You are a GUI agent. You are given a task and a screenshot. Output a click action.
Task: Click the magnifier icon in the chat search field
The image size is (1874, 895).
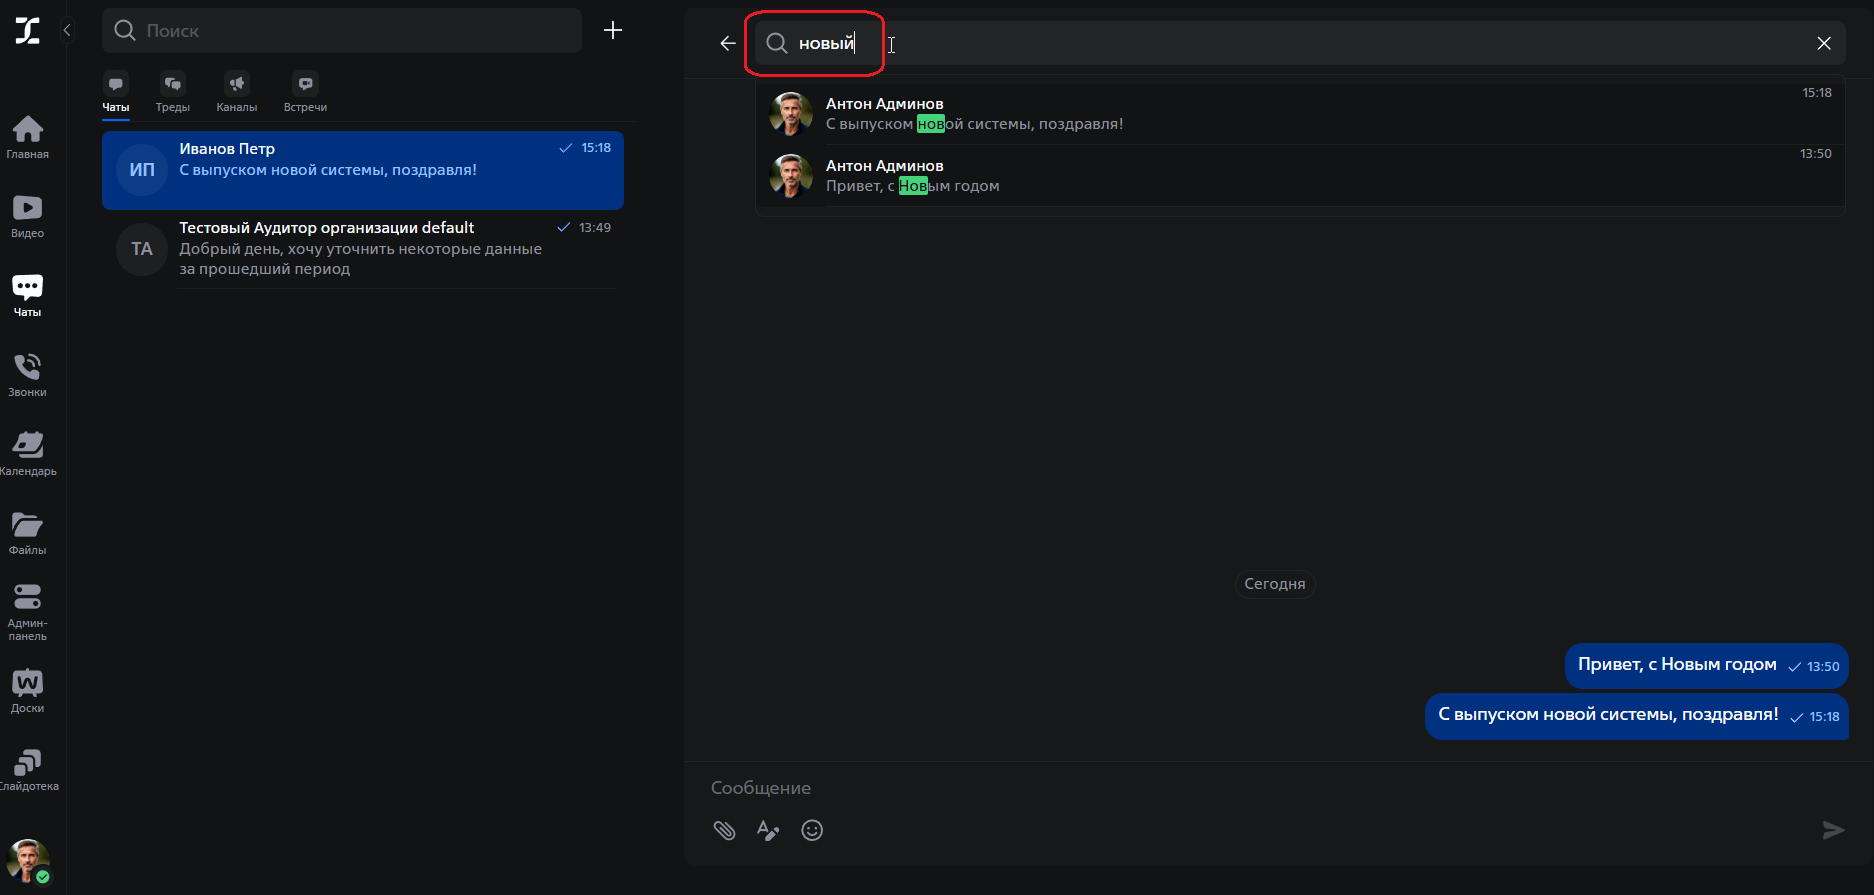point(777,43)
